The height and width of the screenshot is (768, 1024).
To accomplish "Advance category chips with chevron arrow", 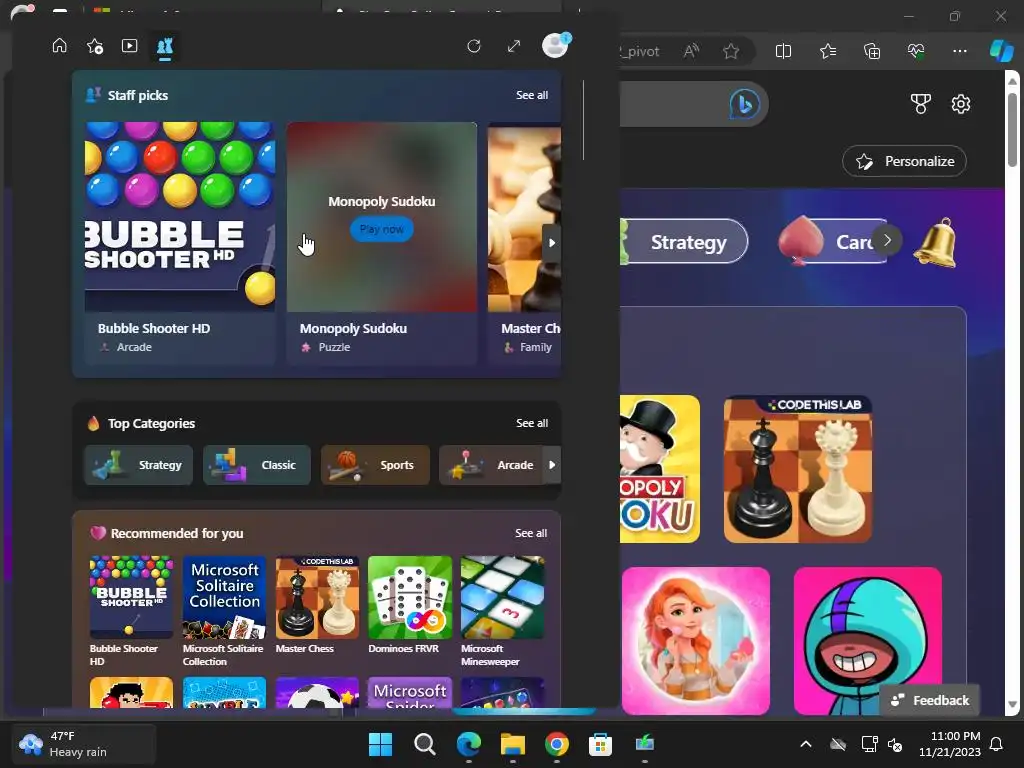I will 888,240.
